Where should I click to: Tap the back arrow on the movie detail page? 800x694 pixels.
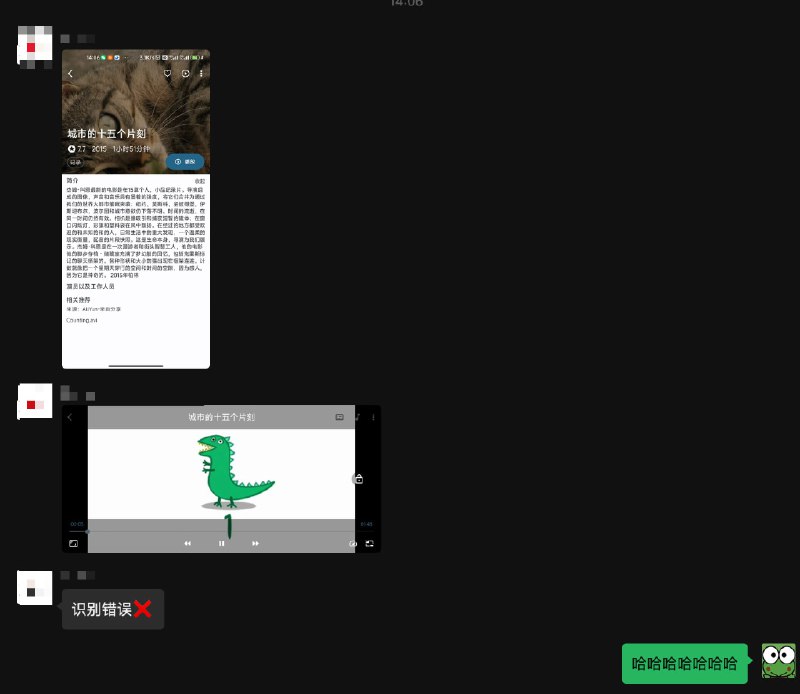tap(70, 74)
